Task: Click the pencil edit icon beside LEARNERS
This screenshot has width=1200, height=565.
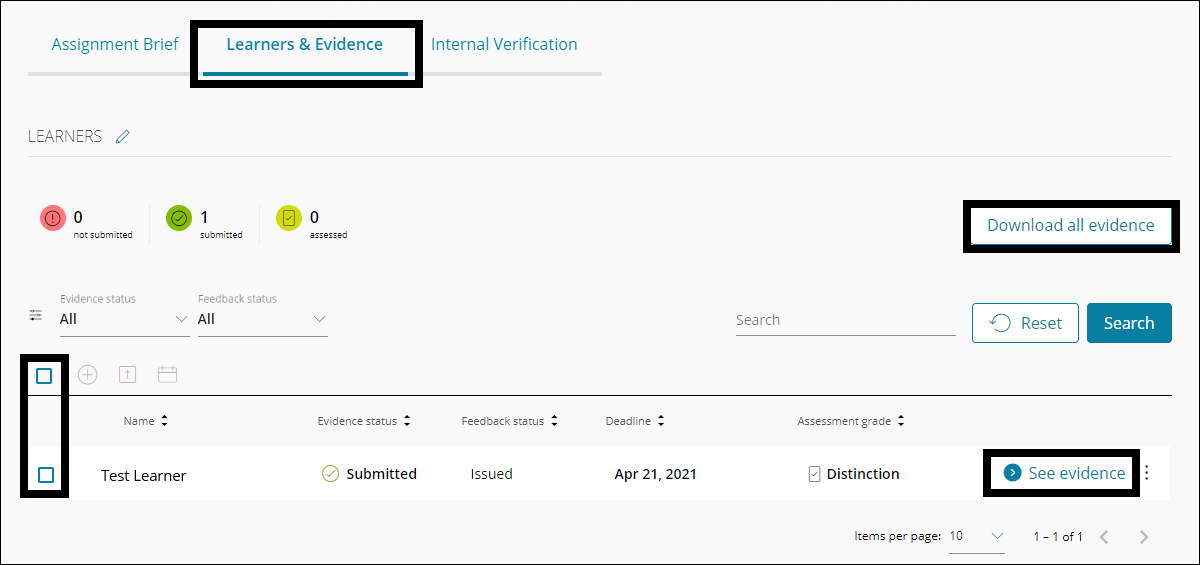Action: pos(123,137)
